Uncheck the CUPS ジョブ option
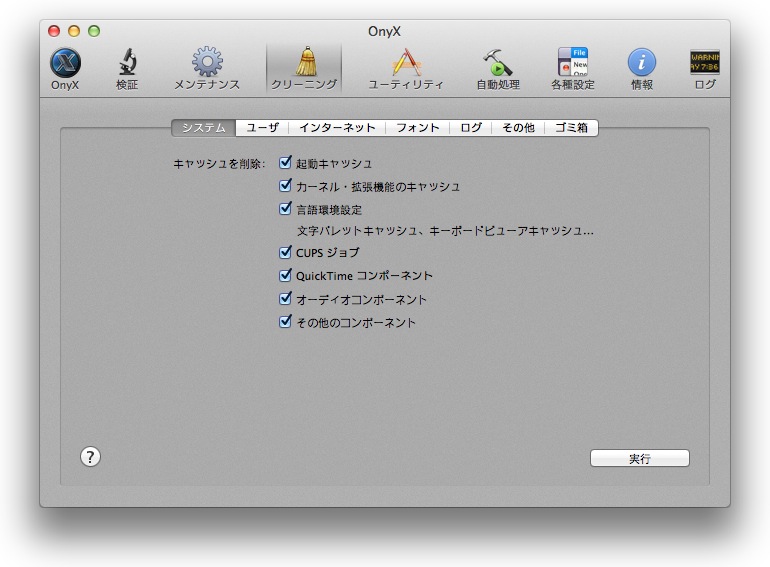The height and width of the screenshot is (567, 770). point(286,252)
